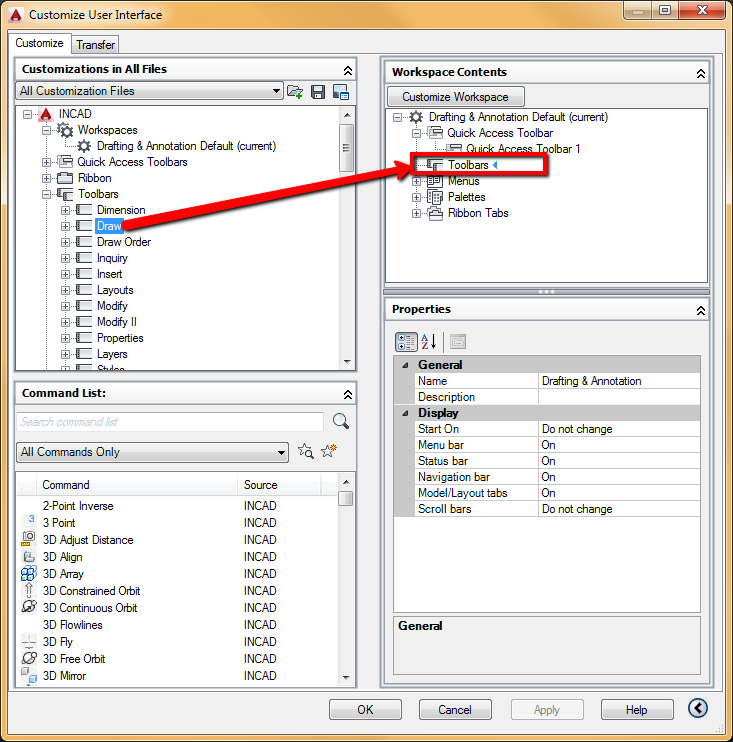Screen dimensions: 733x742
Task: Click the round arrow button beside Help
Action: 698,709
